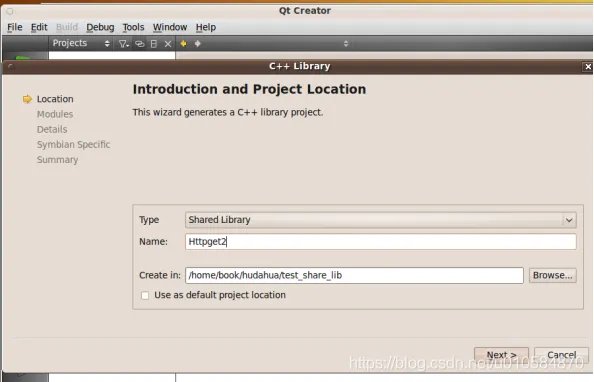This screenshot has height=382, width=594.
Task: Click the Next button
Action: (501, 355)
